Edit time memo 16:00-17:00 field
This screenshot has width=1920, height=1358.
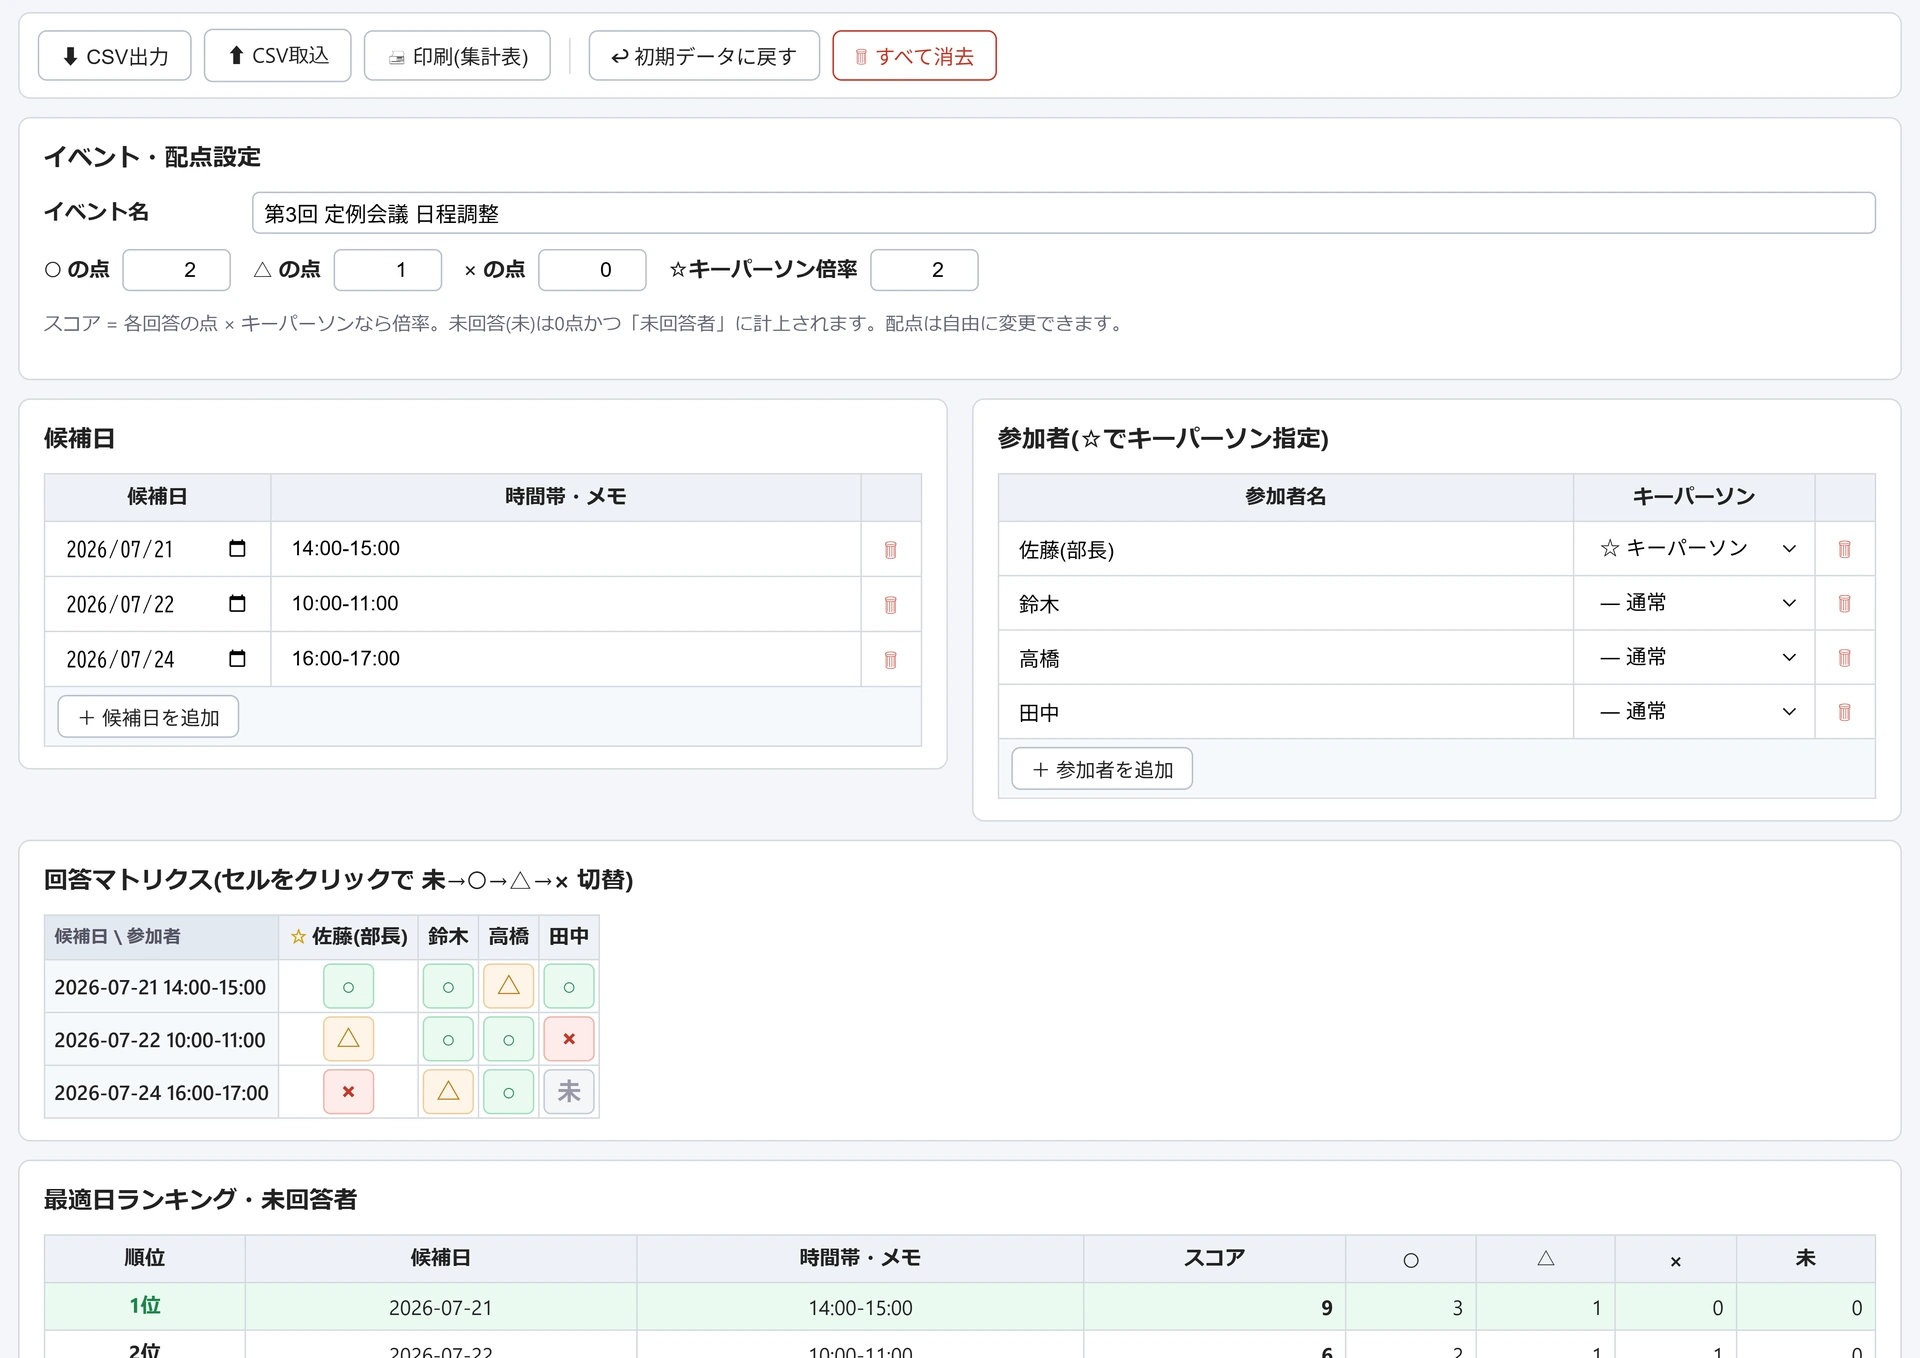point(566,658)
